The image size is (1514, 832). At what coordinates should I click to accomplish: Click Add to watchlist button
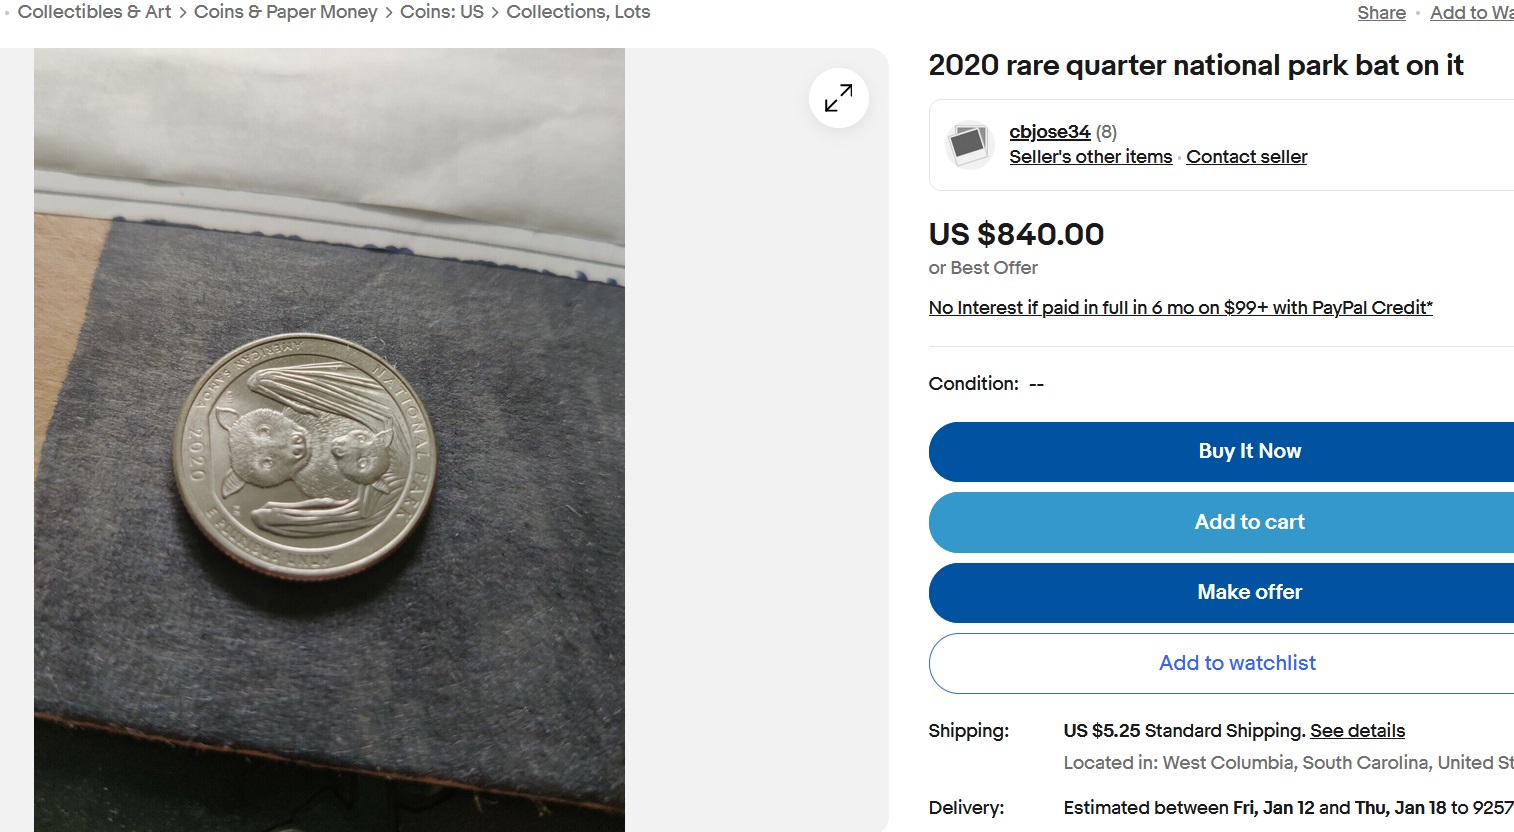point(1237,663)
